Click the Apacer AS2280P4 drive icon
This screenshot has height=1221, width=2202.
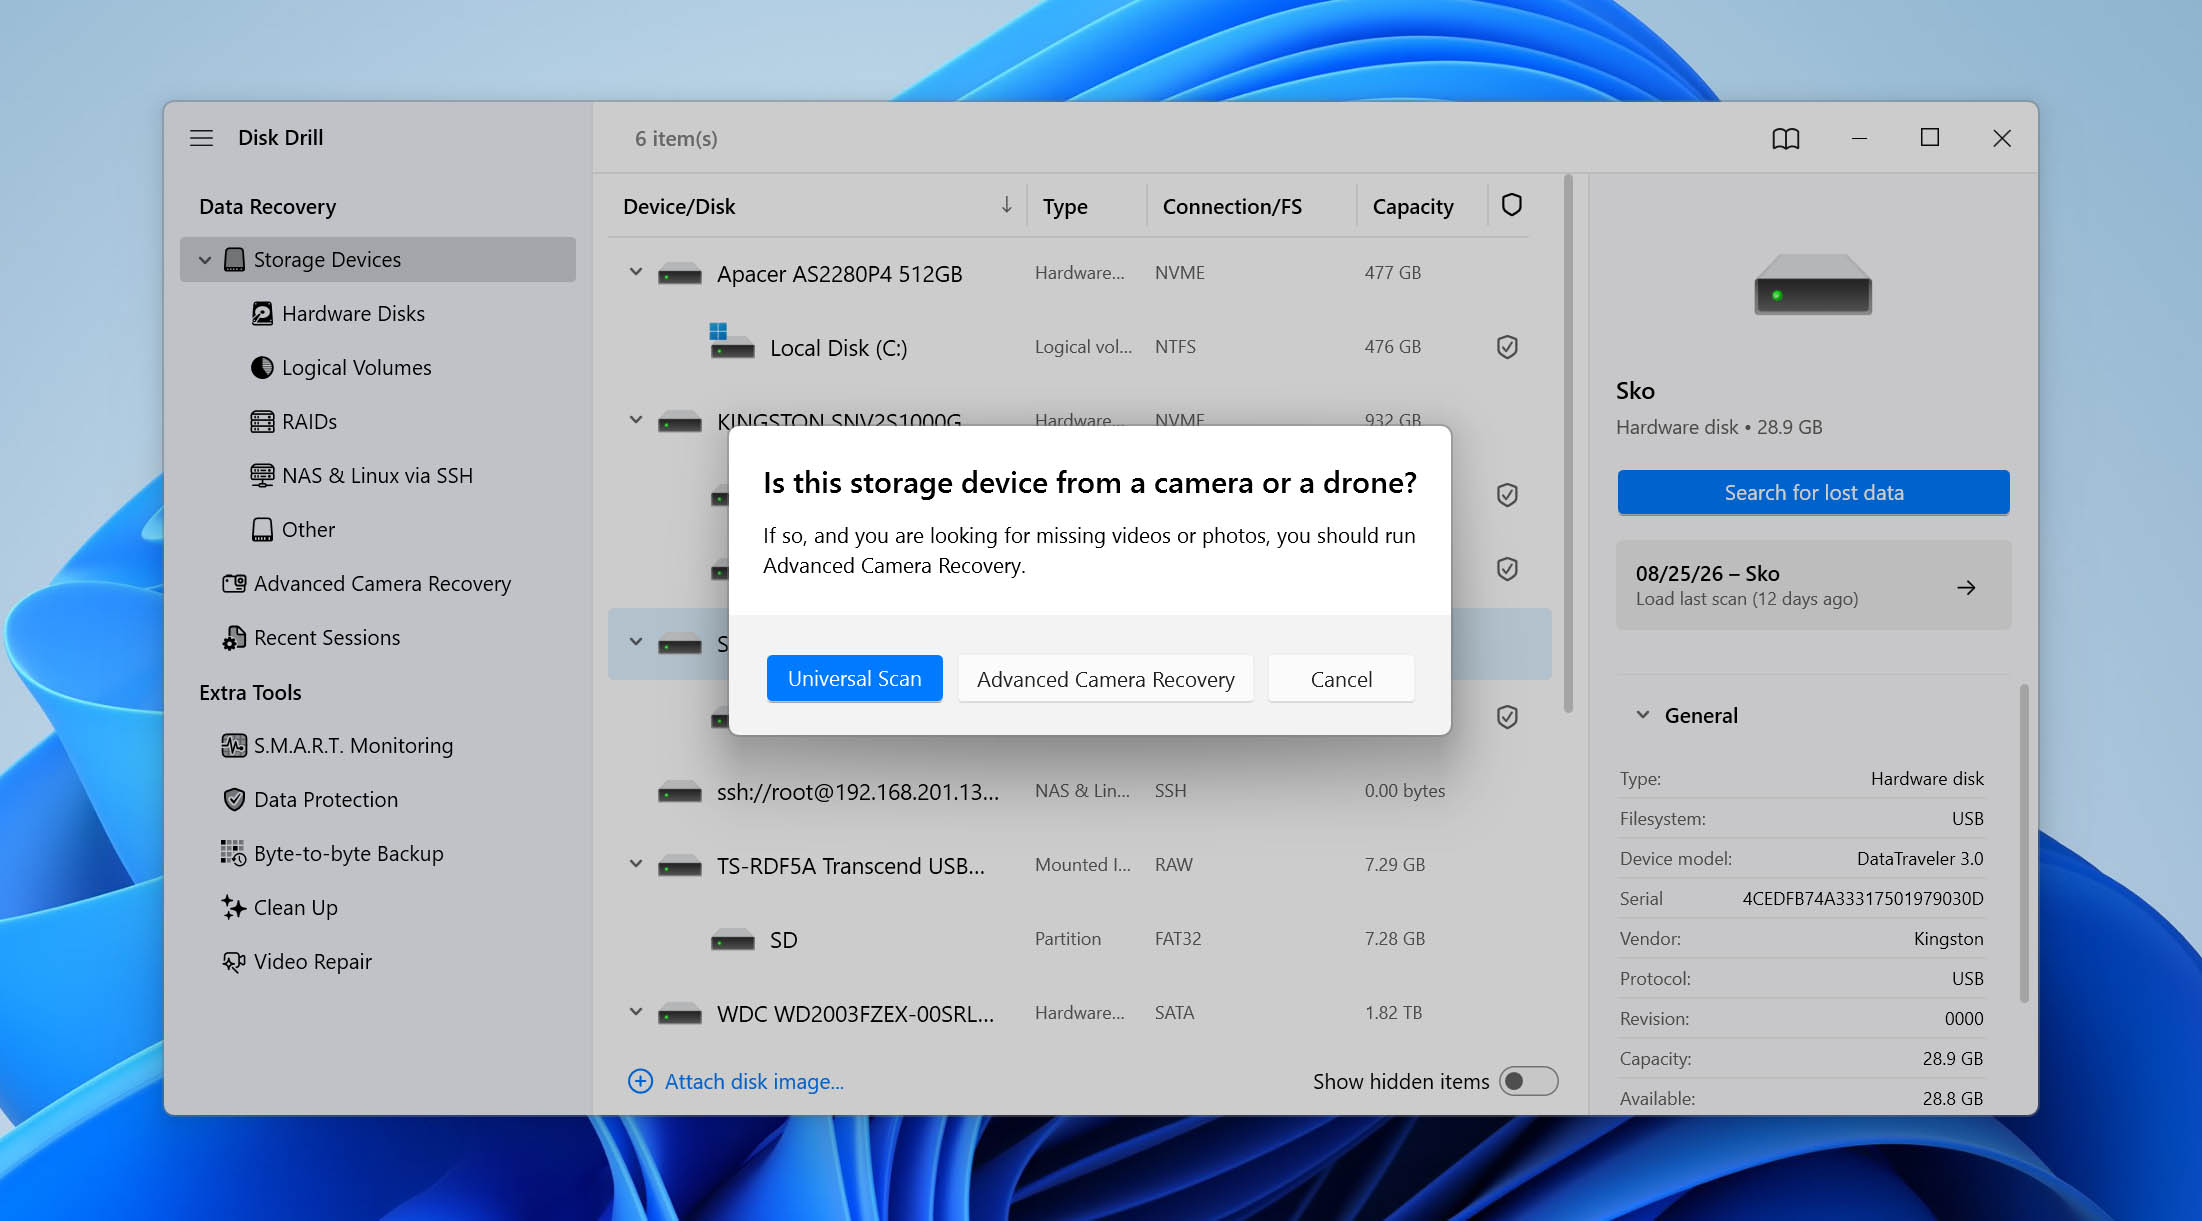[680, 274]
